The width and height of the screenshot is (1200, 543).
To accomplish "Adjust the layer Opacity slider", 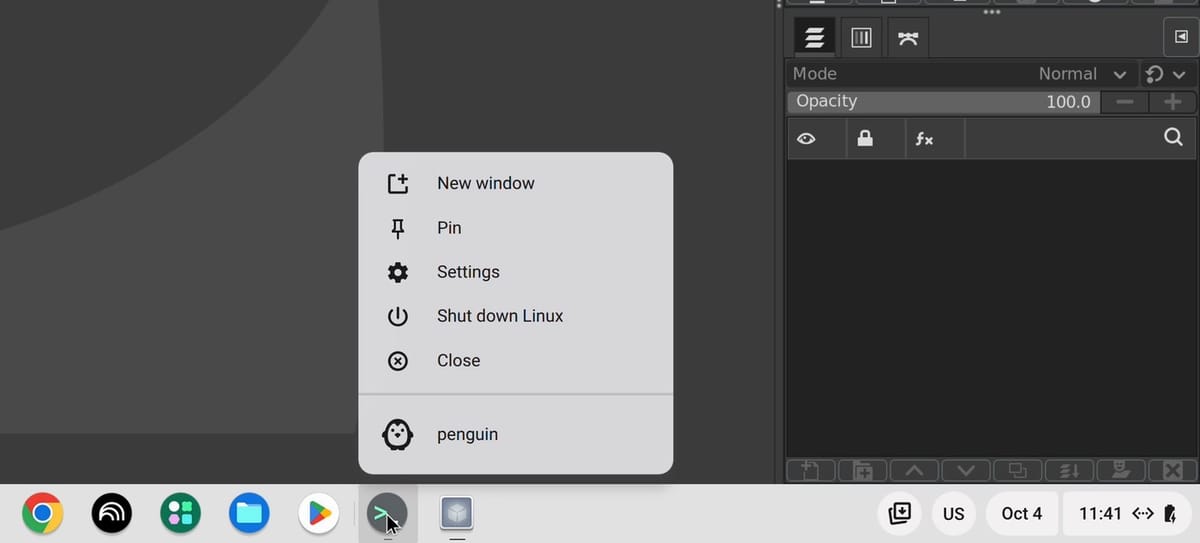I will click(943, 101).
